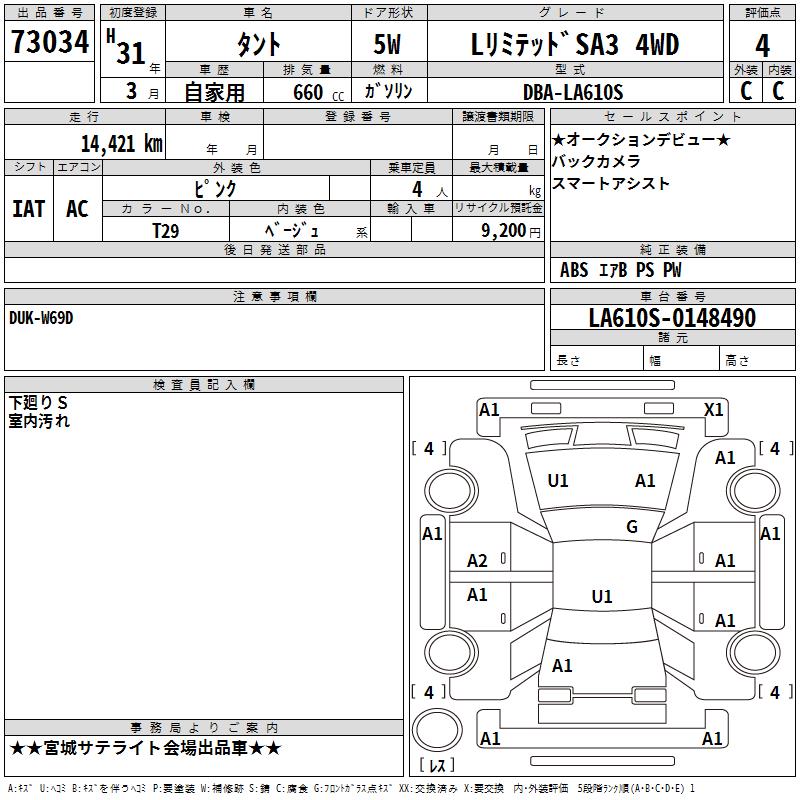Select the 自家用 vehicle history value
This screenshot has height=800, width=800.
tap(214, 93)
